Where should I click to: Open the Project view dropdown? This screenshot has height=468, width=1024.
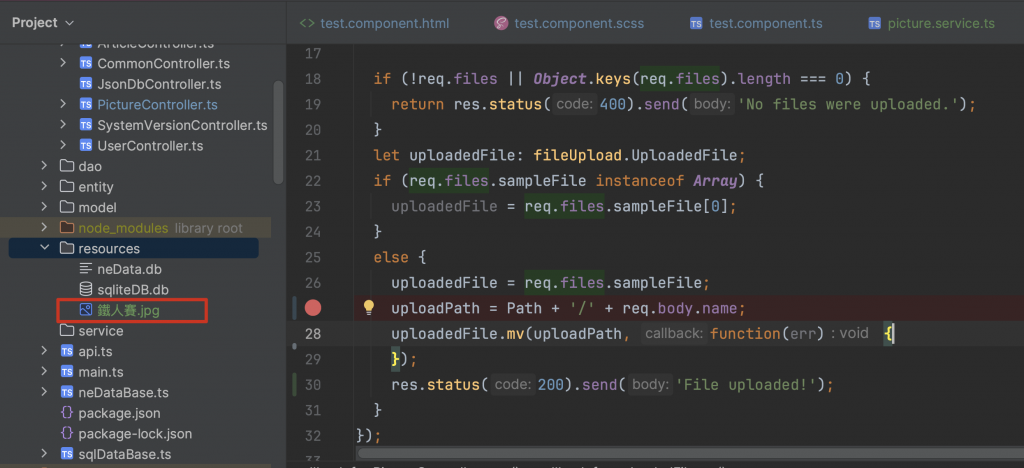43,23
